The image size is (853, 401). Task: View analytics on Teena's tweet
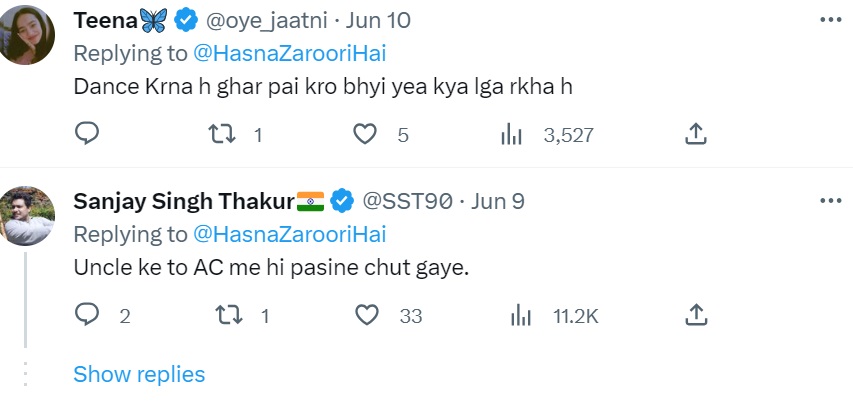[x=512, y=134]
